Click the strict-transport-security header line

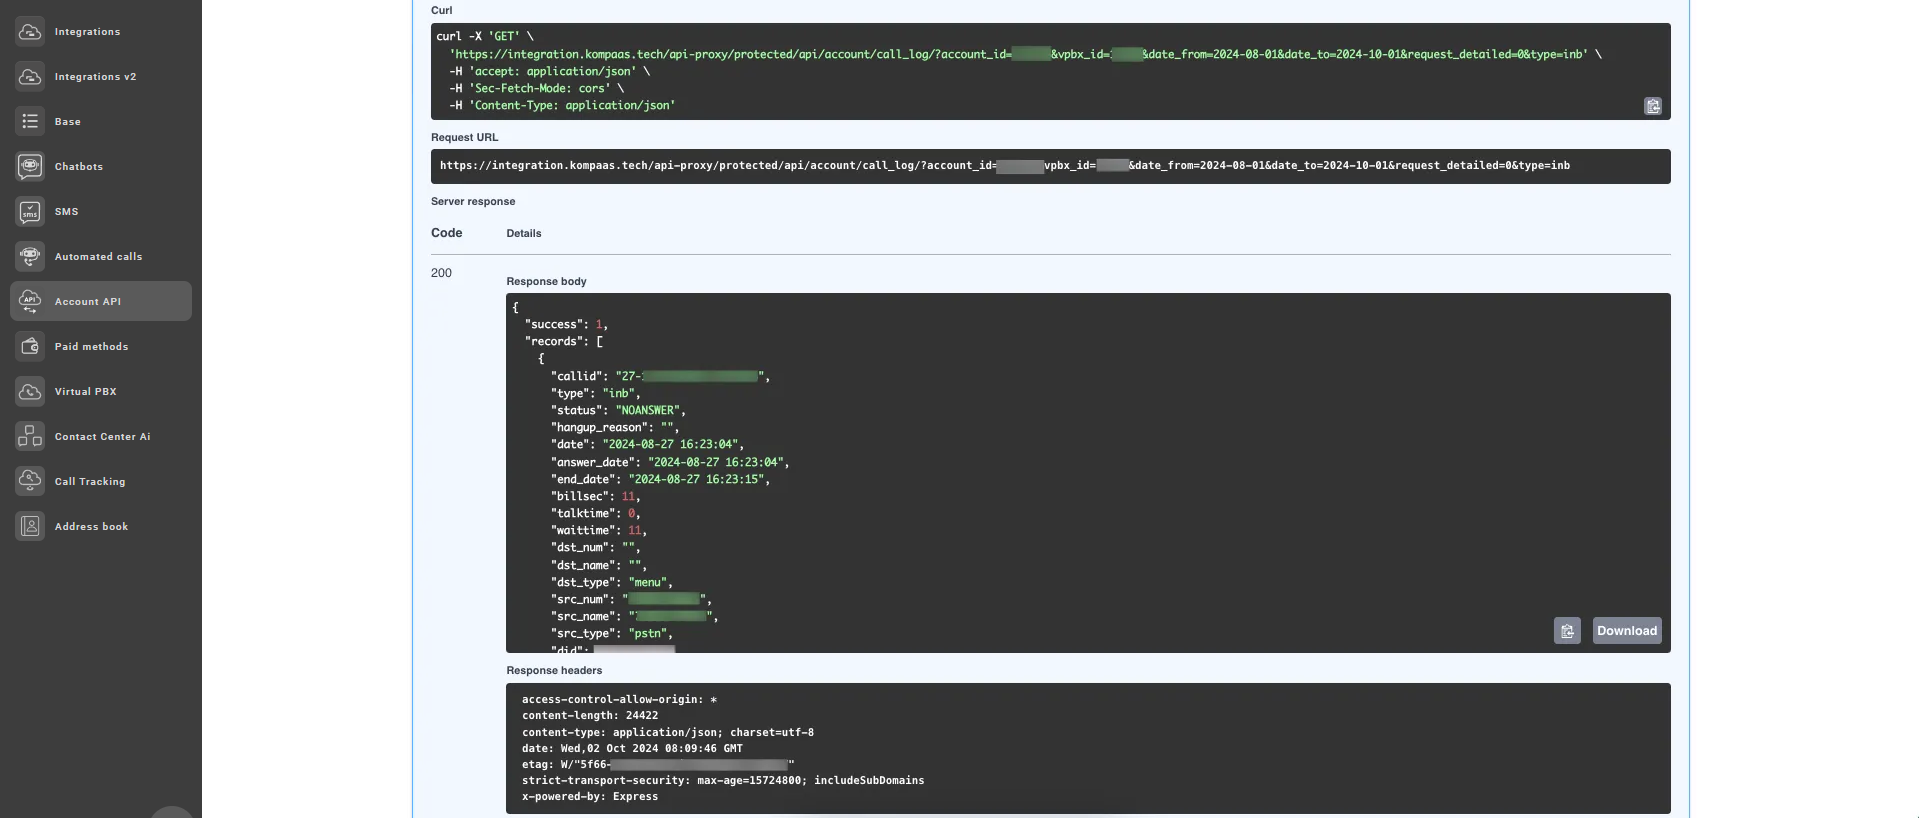coord(723,780)
